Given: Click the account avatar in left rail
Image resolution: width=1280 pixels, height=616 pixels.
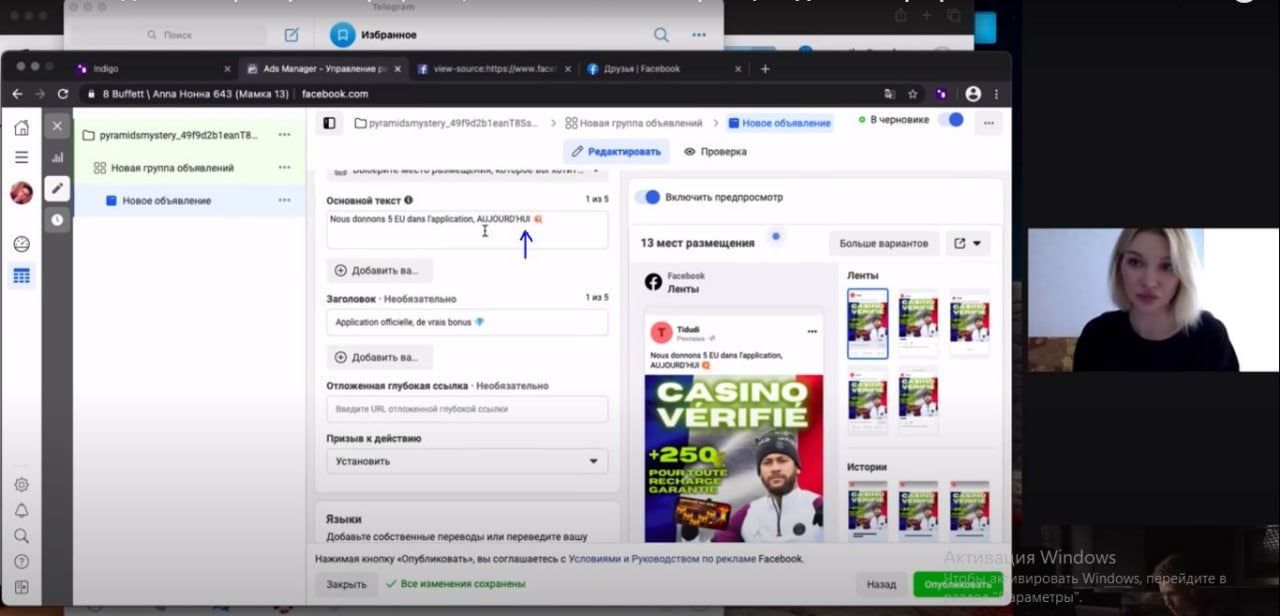Looking at the screenshot, I should (21, 192).
